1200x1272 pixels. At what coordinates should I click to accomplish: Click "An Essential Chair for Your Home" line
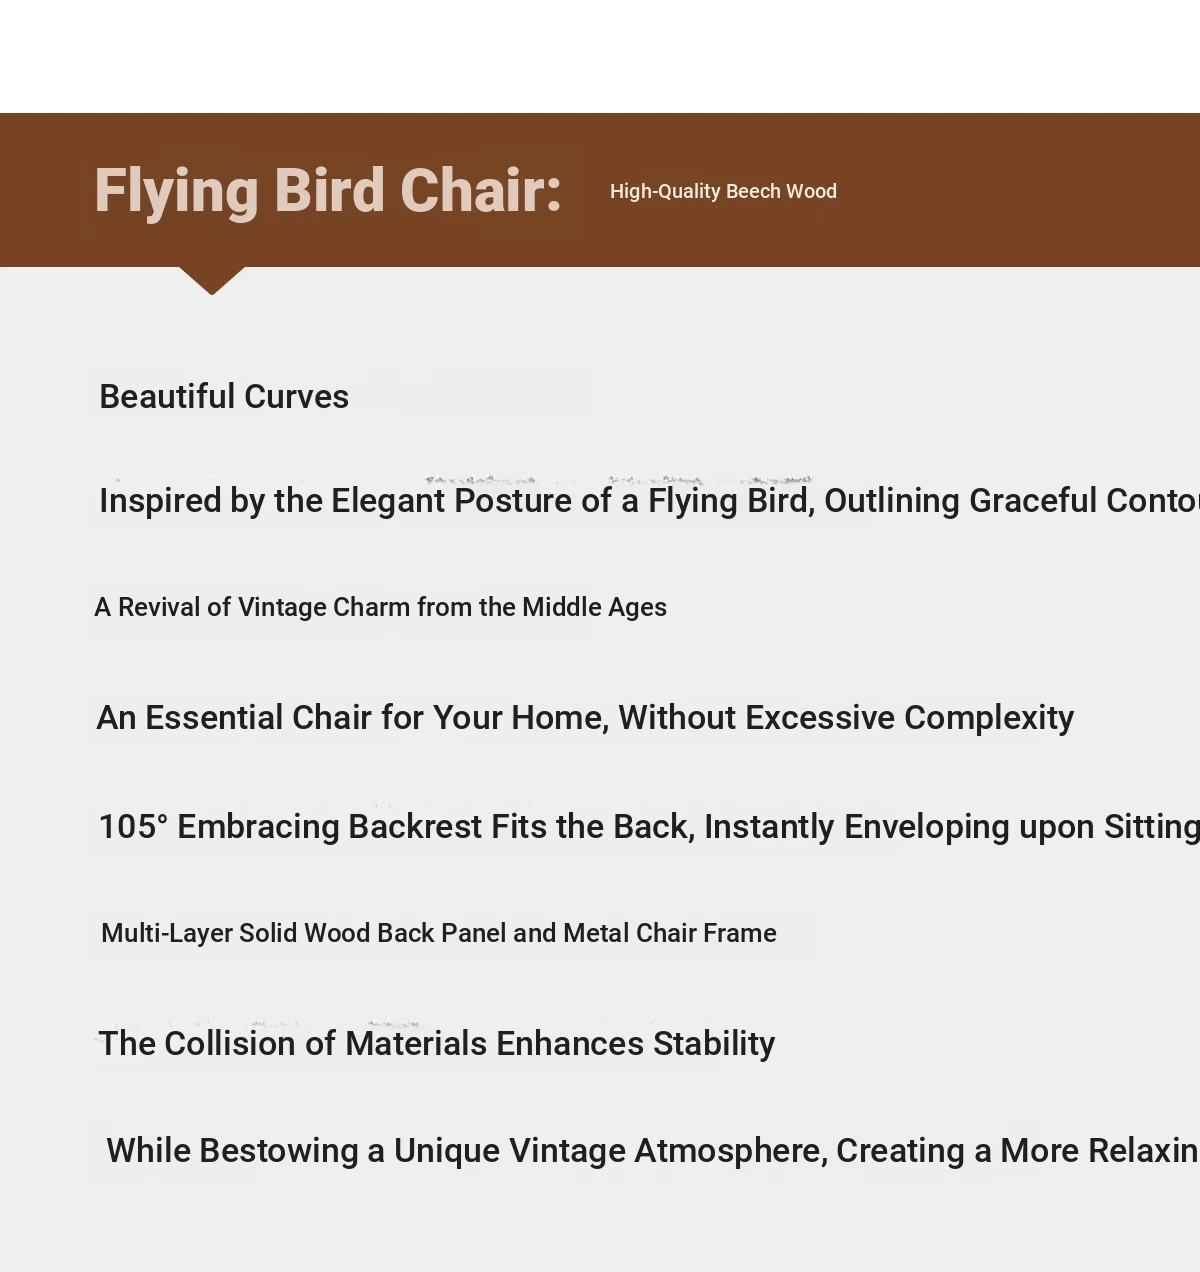click(x=585, y=718)
